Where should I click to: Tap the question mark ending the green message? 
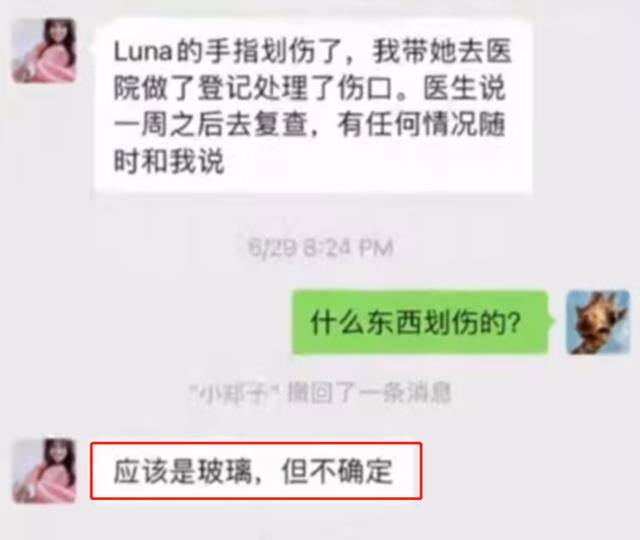coord(514,322)
